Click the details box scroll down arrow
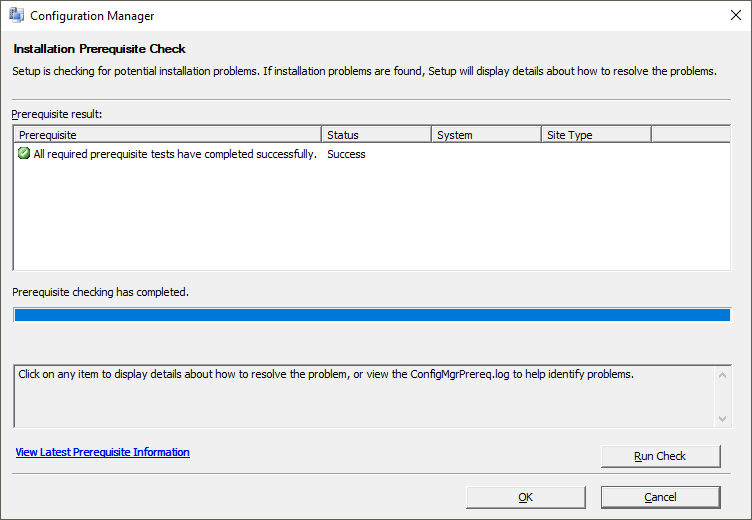The height and width of the screenshot is (520, 752). click(x=722, y=419)
